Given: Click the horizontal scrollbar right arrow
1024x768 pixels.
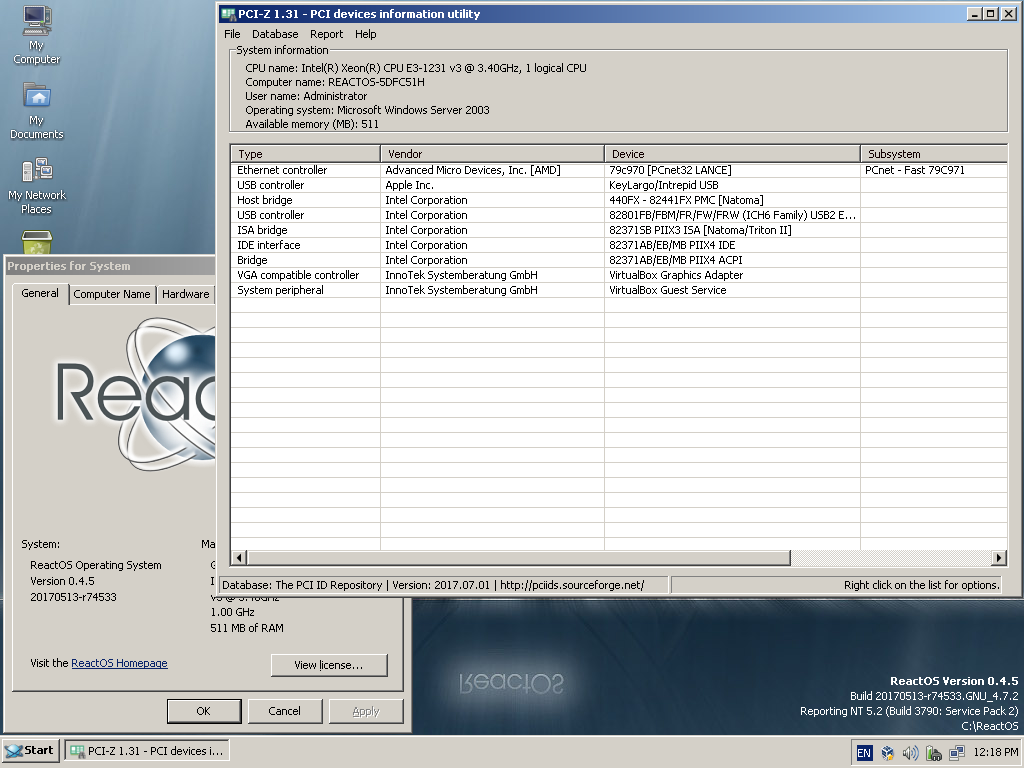Looking at the screenshot, I should [999, 558].
